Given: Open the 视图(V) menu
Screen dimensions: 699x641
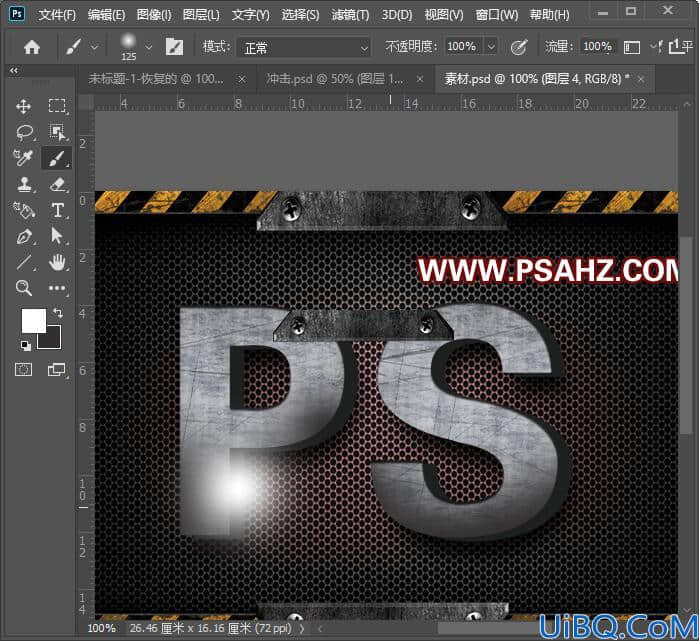Looking at the screenshot, I should (444, 15).
